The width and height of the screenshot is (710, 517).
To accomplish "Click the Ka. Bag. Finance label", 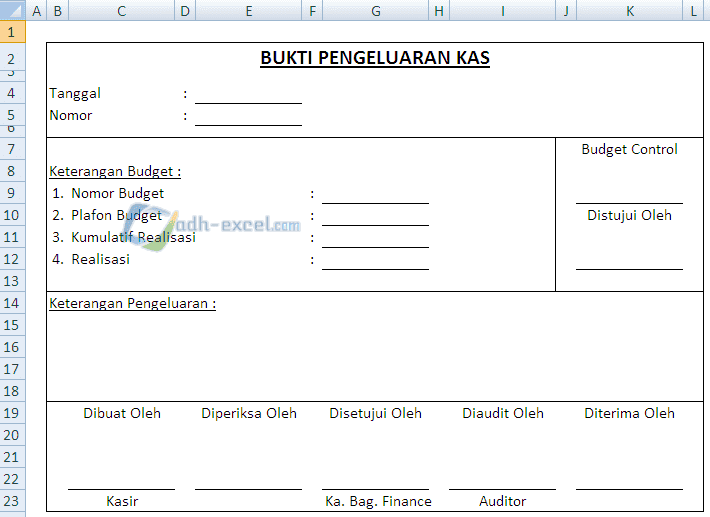I will point(378,501).
